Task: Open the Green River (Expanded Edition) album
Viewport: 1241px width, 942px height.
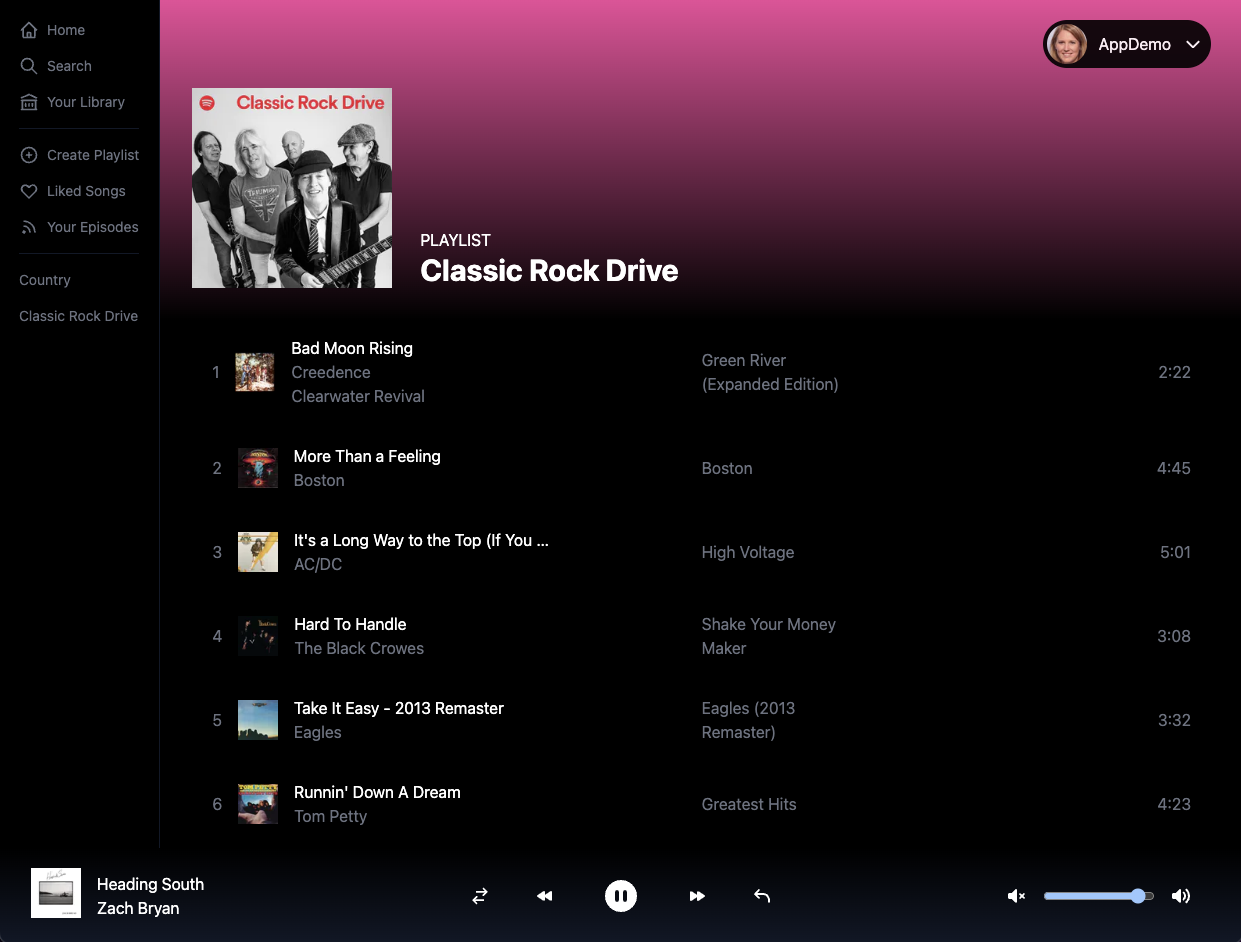Action: 770,372
